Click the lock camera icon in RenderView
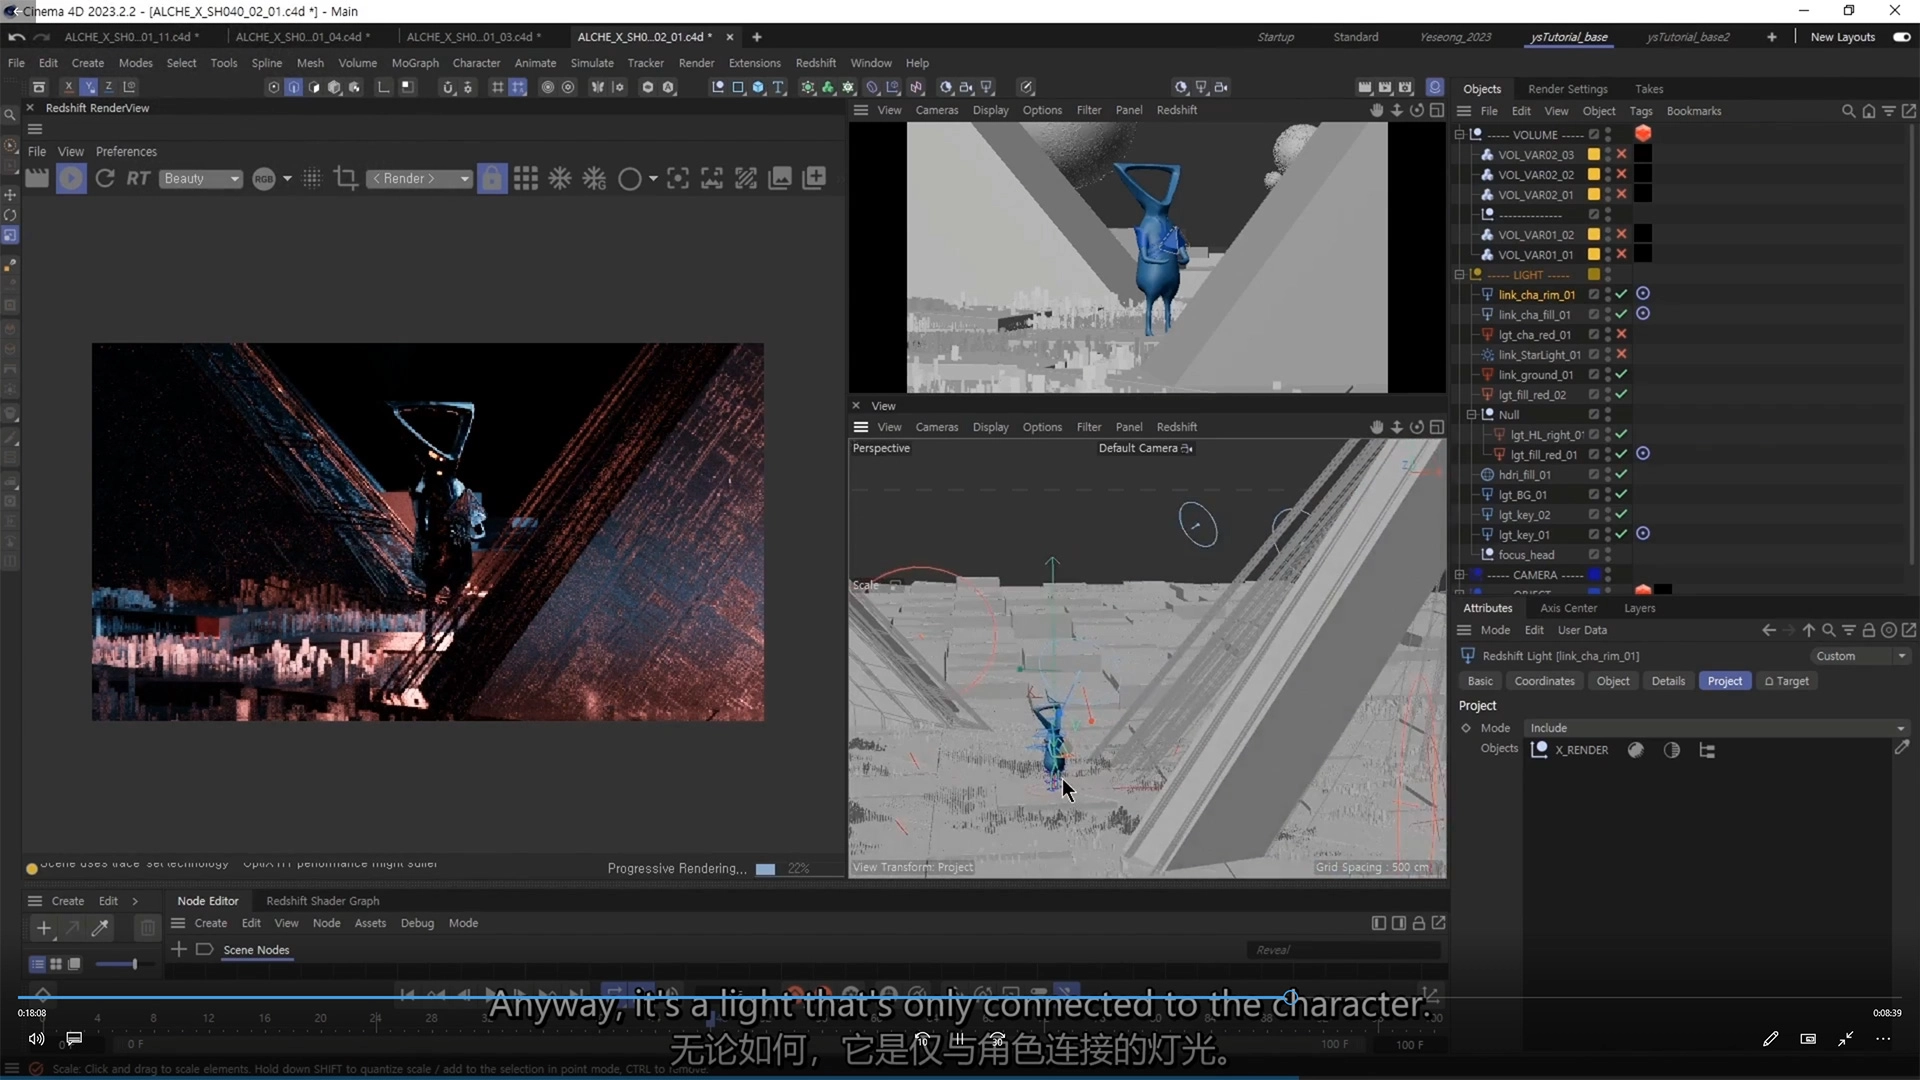Image resolution: width=1920 pixels, height=1080 pixels. (492, 179)
